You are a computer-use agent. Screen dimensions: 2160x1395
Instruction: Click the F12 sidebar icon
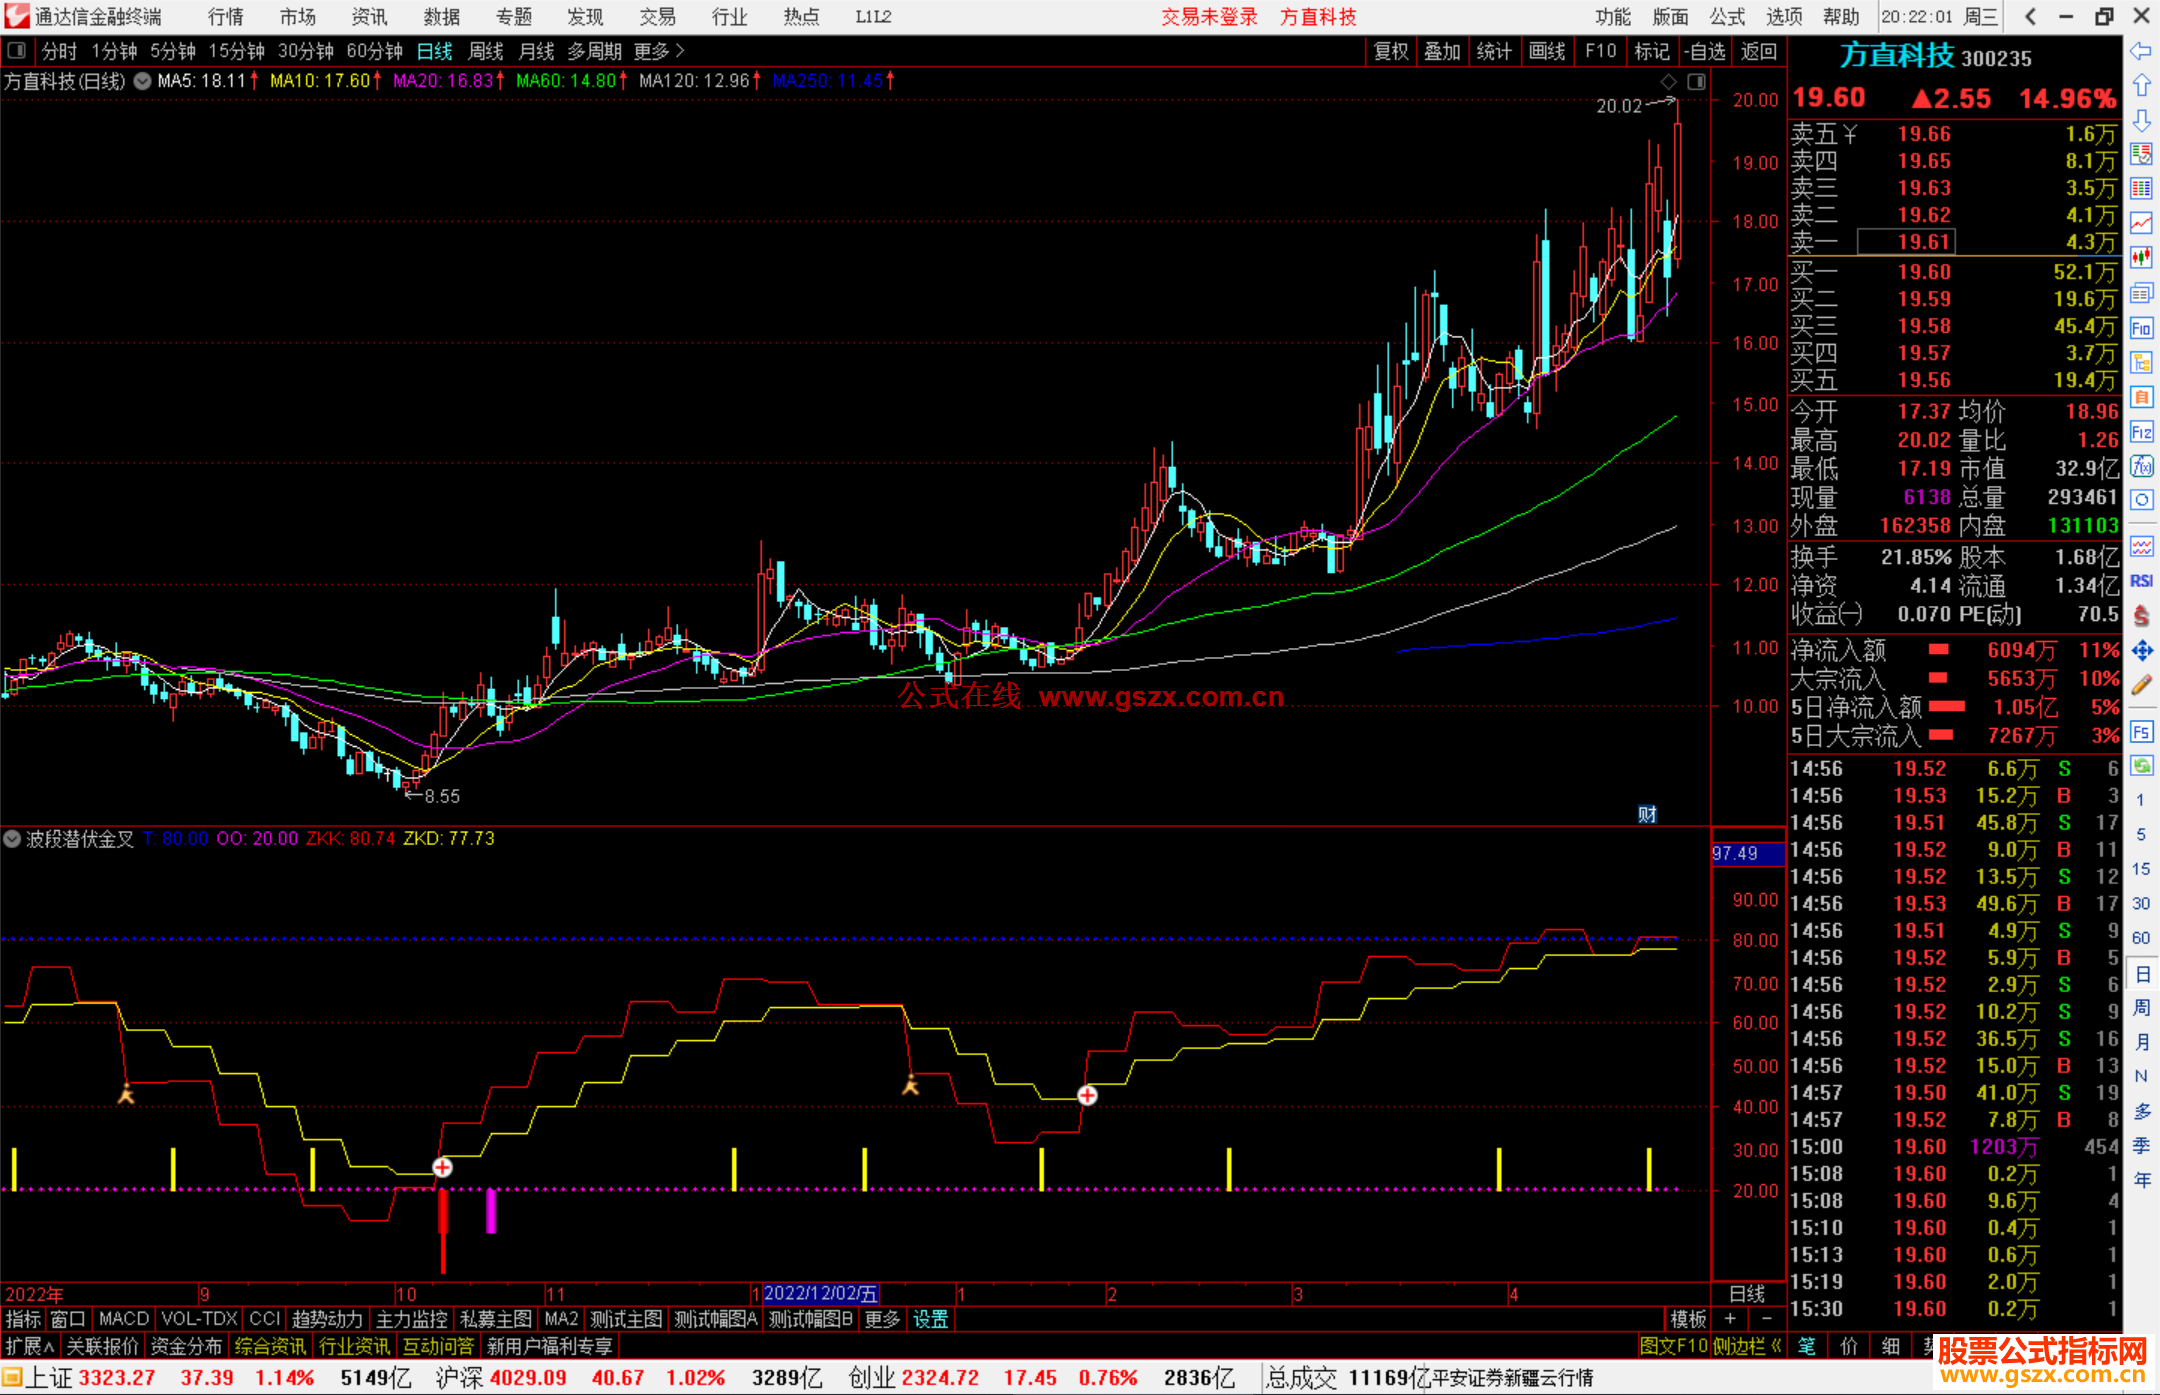click(2141, 432)
